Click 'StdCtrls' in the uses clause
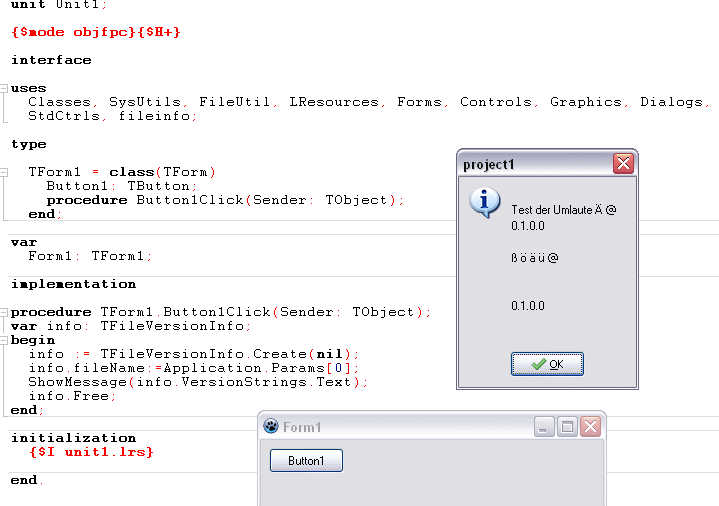This screenshot has width=719, height=506. pos(64,116)
